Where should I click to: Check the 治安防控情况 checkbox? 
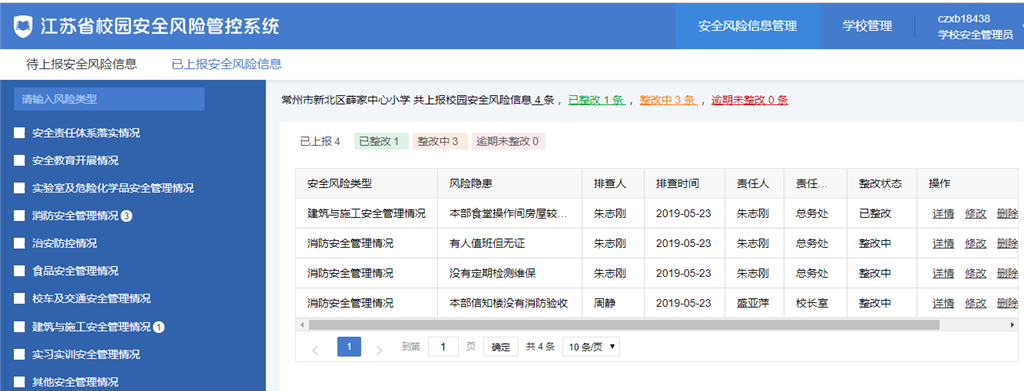click(19, 243)
